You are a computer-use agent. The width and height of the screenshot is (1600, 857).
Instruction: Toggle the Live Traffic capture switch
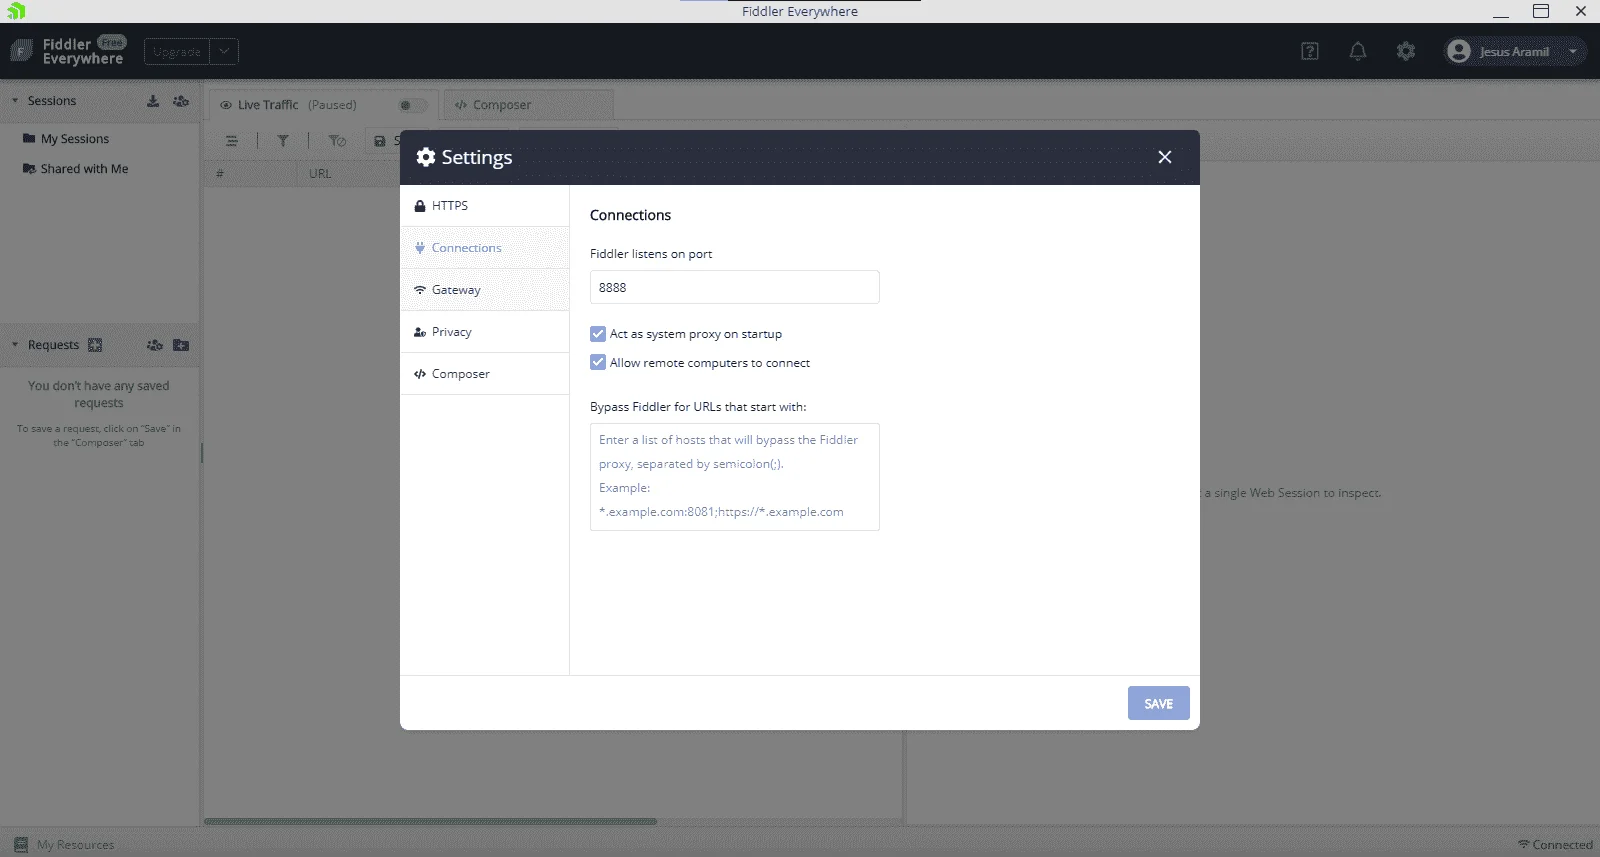413,105
